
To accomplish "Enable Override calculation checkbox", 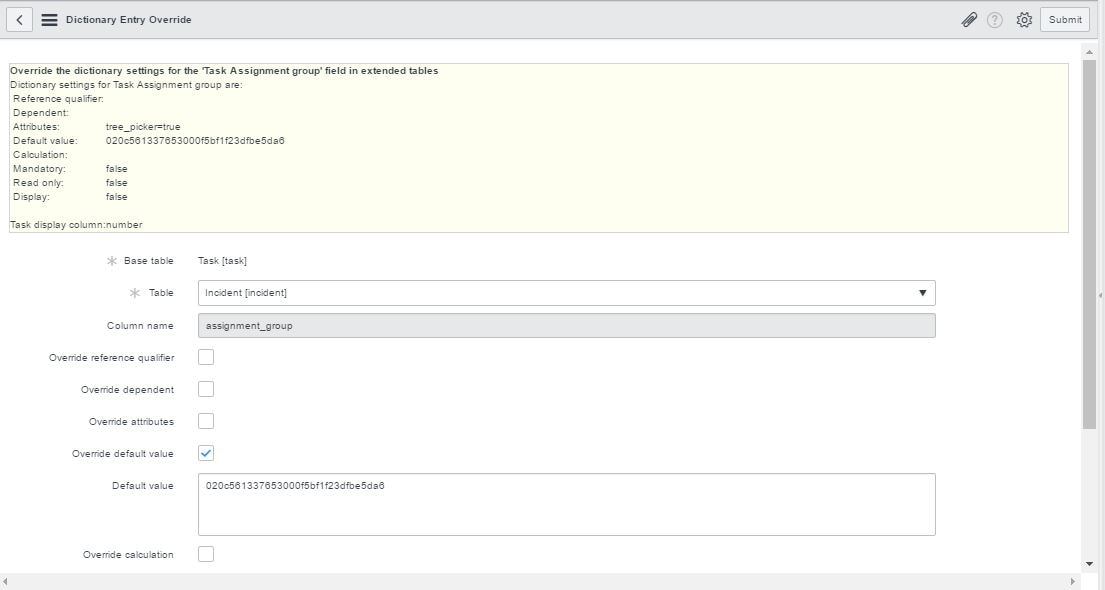I will [206, 554].
